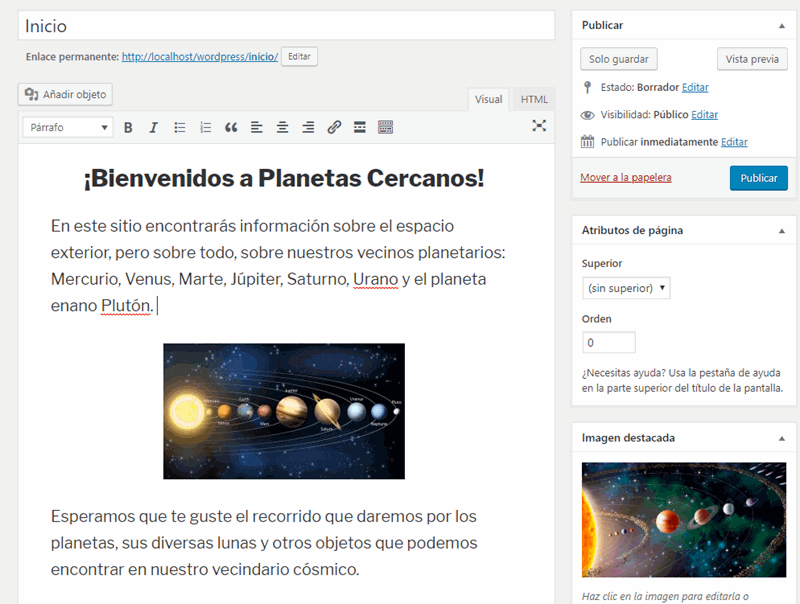Viewport: 800px width, 604px height.
Task: Click the featured image thumbnail
Action: coord(682,519)
